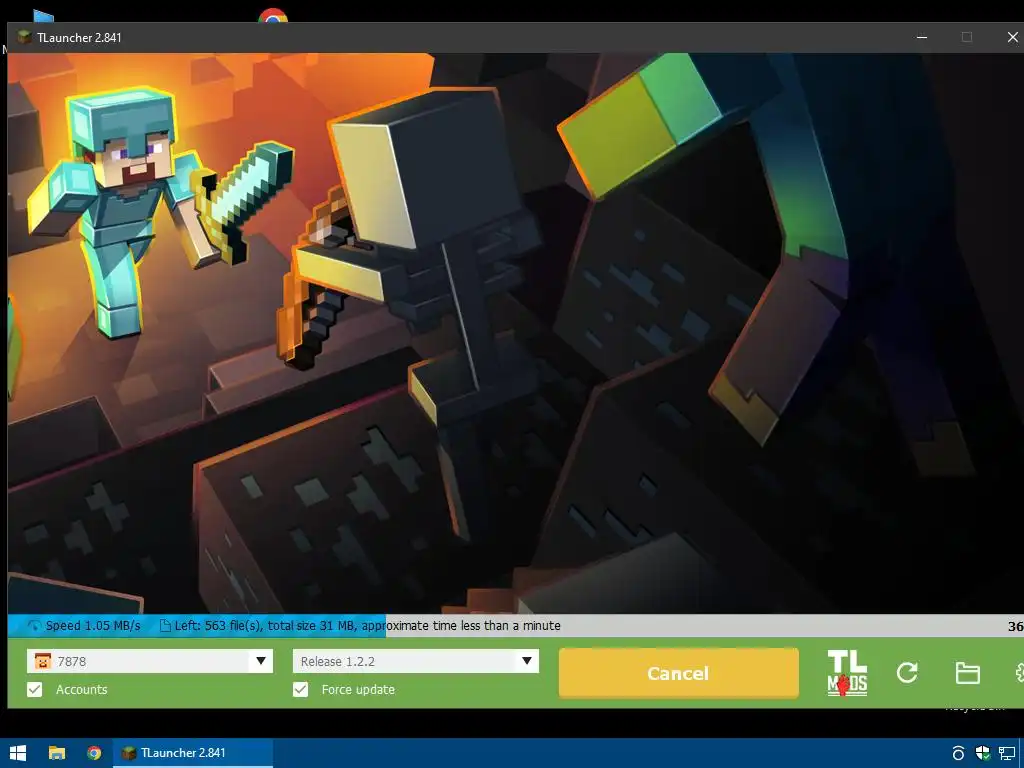Click Windows Security tray icon
The height and width of the screenshot is (768, 1024).
point(982,753)
